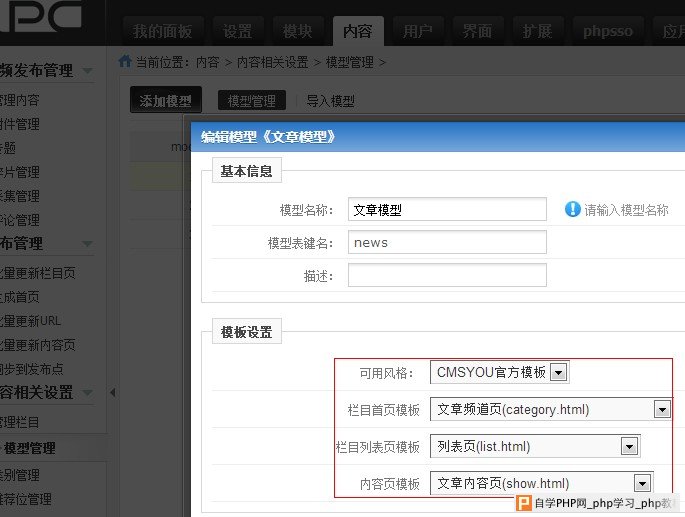Select 管理栏目 in the sidebar
This screenshot has width=685, height=517.
pos(20,422)
